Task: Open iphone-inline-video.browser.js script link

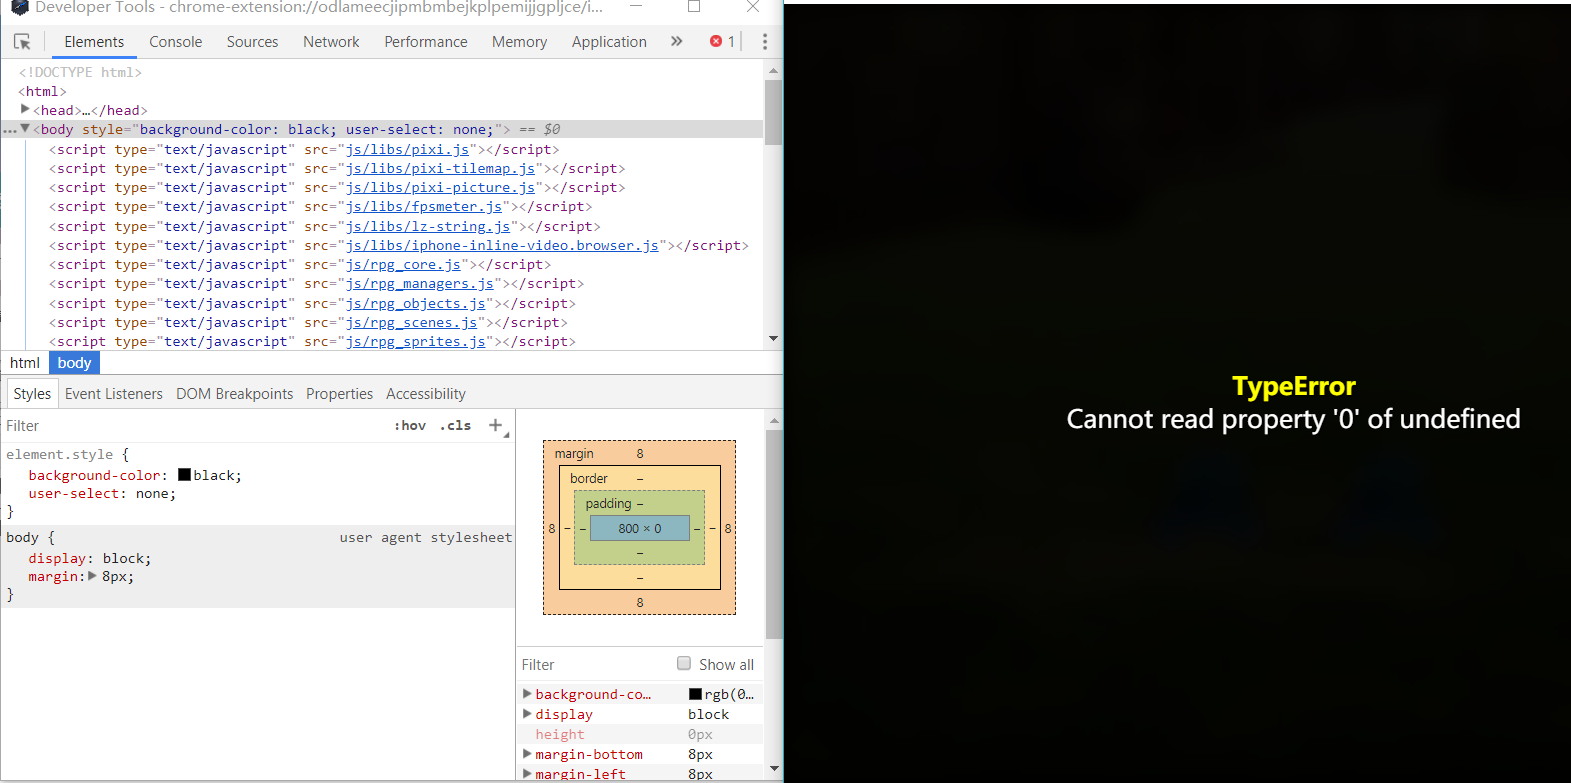Action: click(x=502, y=245)
